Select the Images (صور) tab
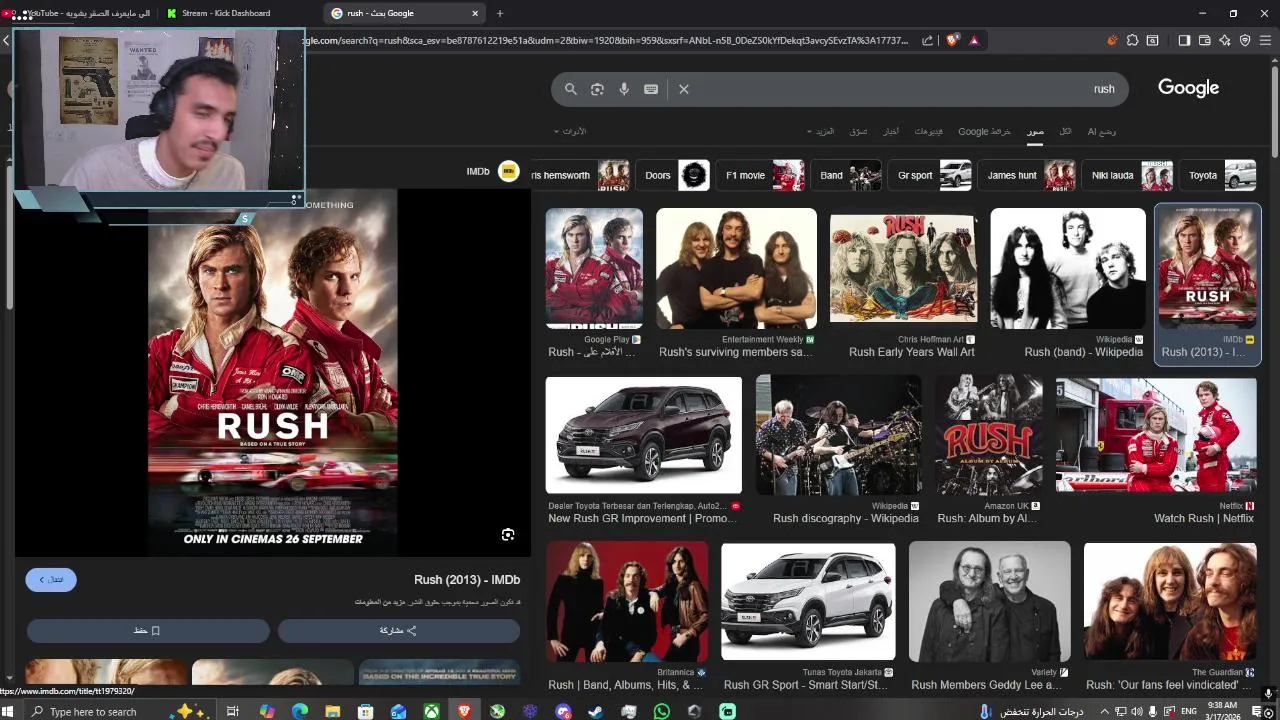The height and width of the screenshot is (720, 1280). click(x=1035, y=131)
